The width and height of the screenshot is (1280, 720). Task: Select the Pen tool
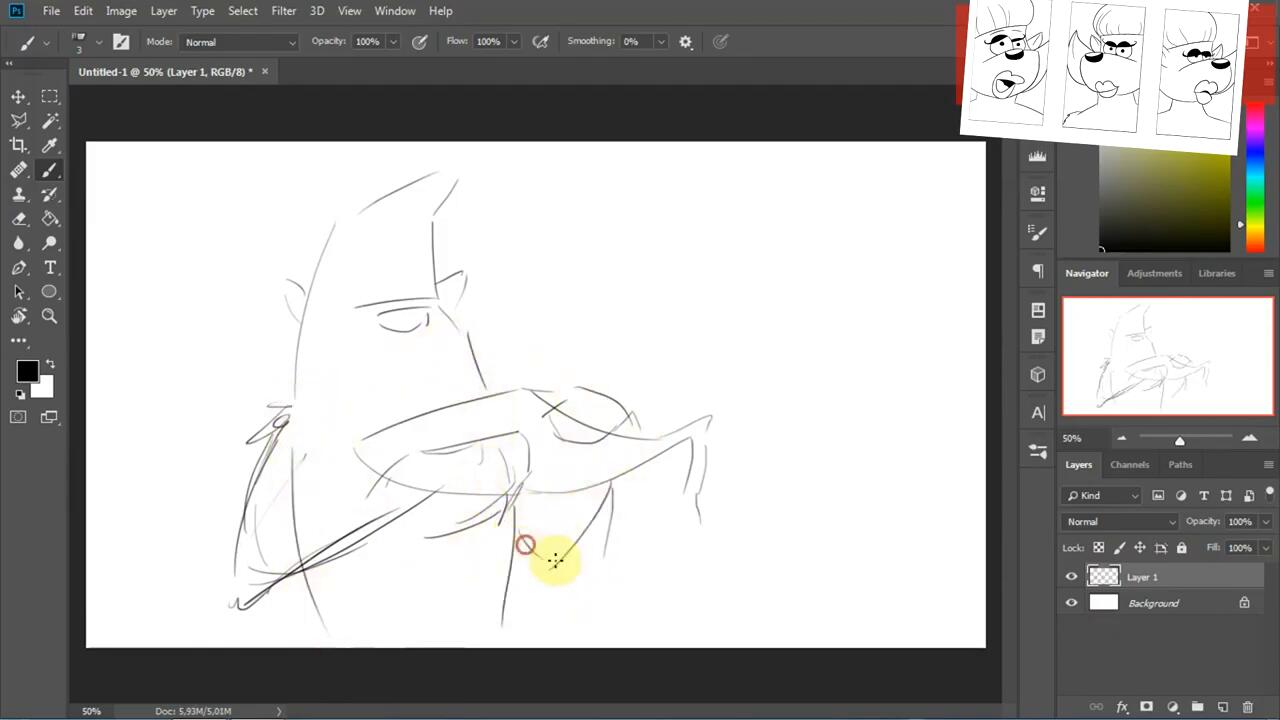[x=18, y=268]
